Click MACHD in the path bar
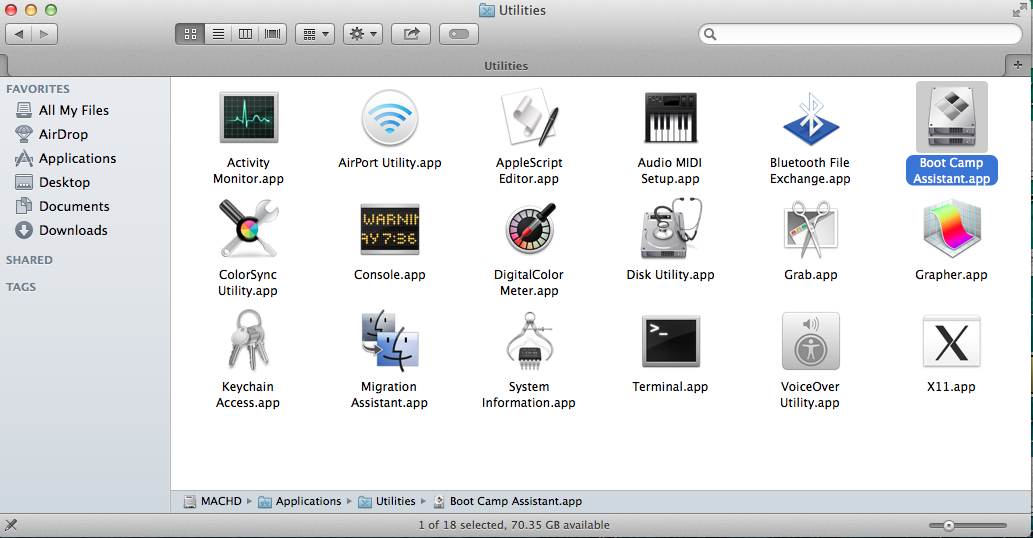 point(213,502)
